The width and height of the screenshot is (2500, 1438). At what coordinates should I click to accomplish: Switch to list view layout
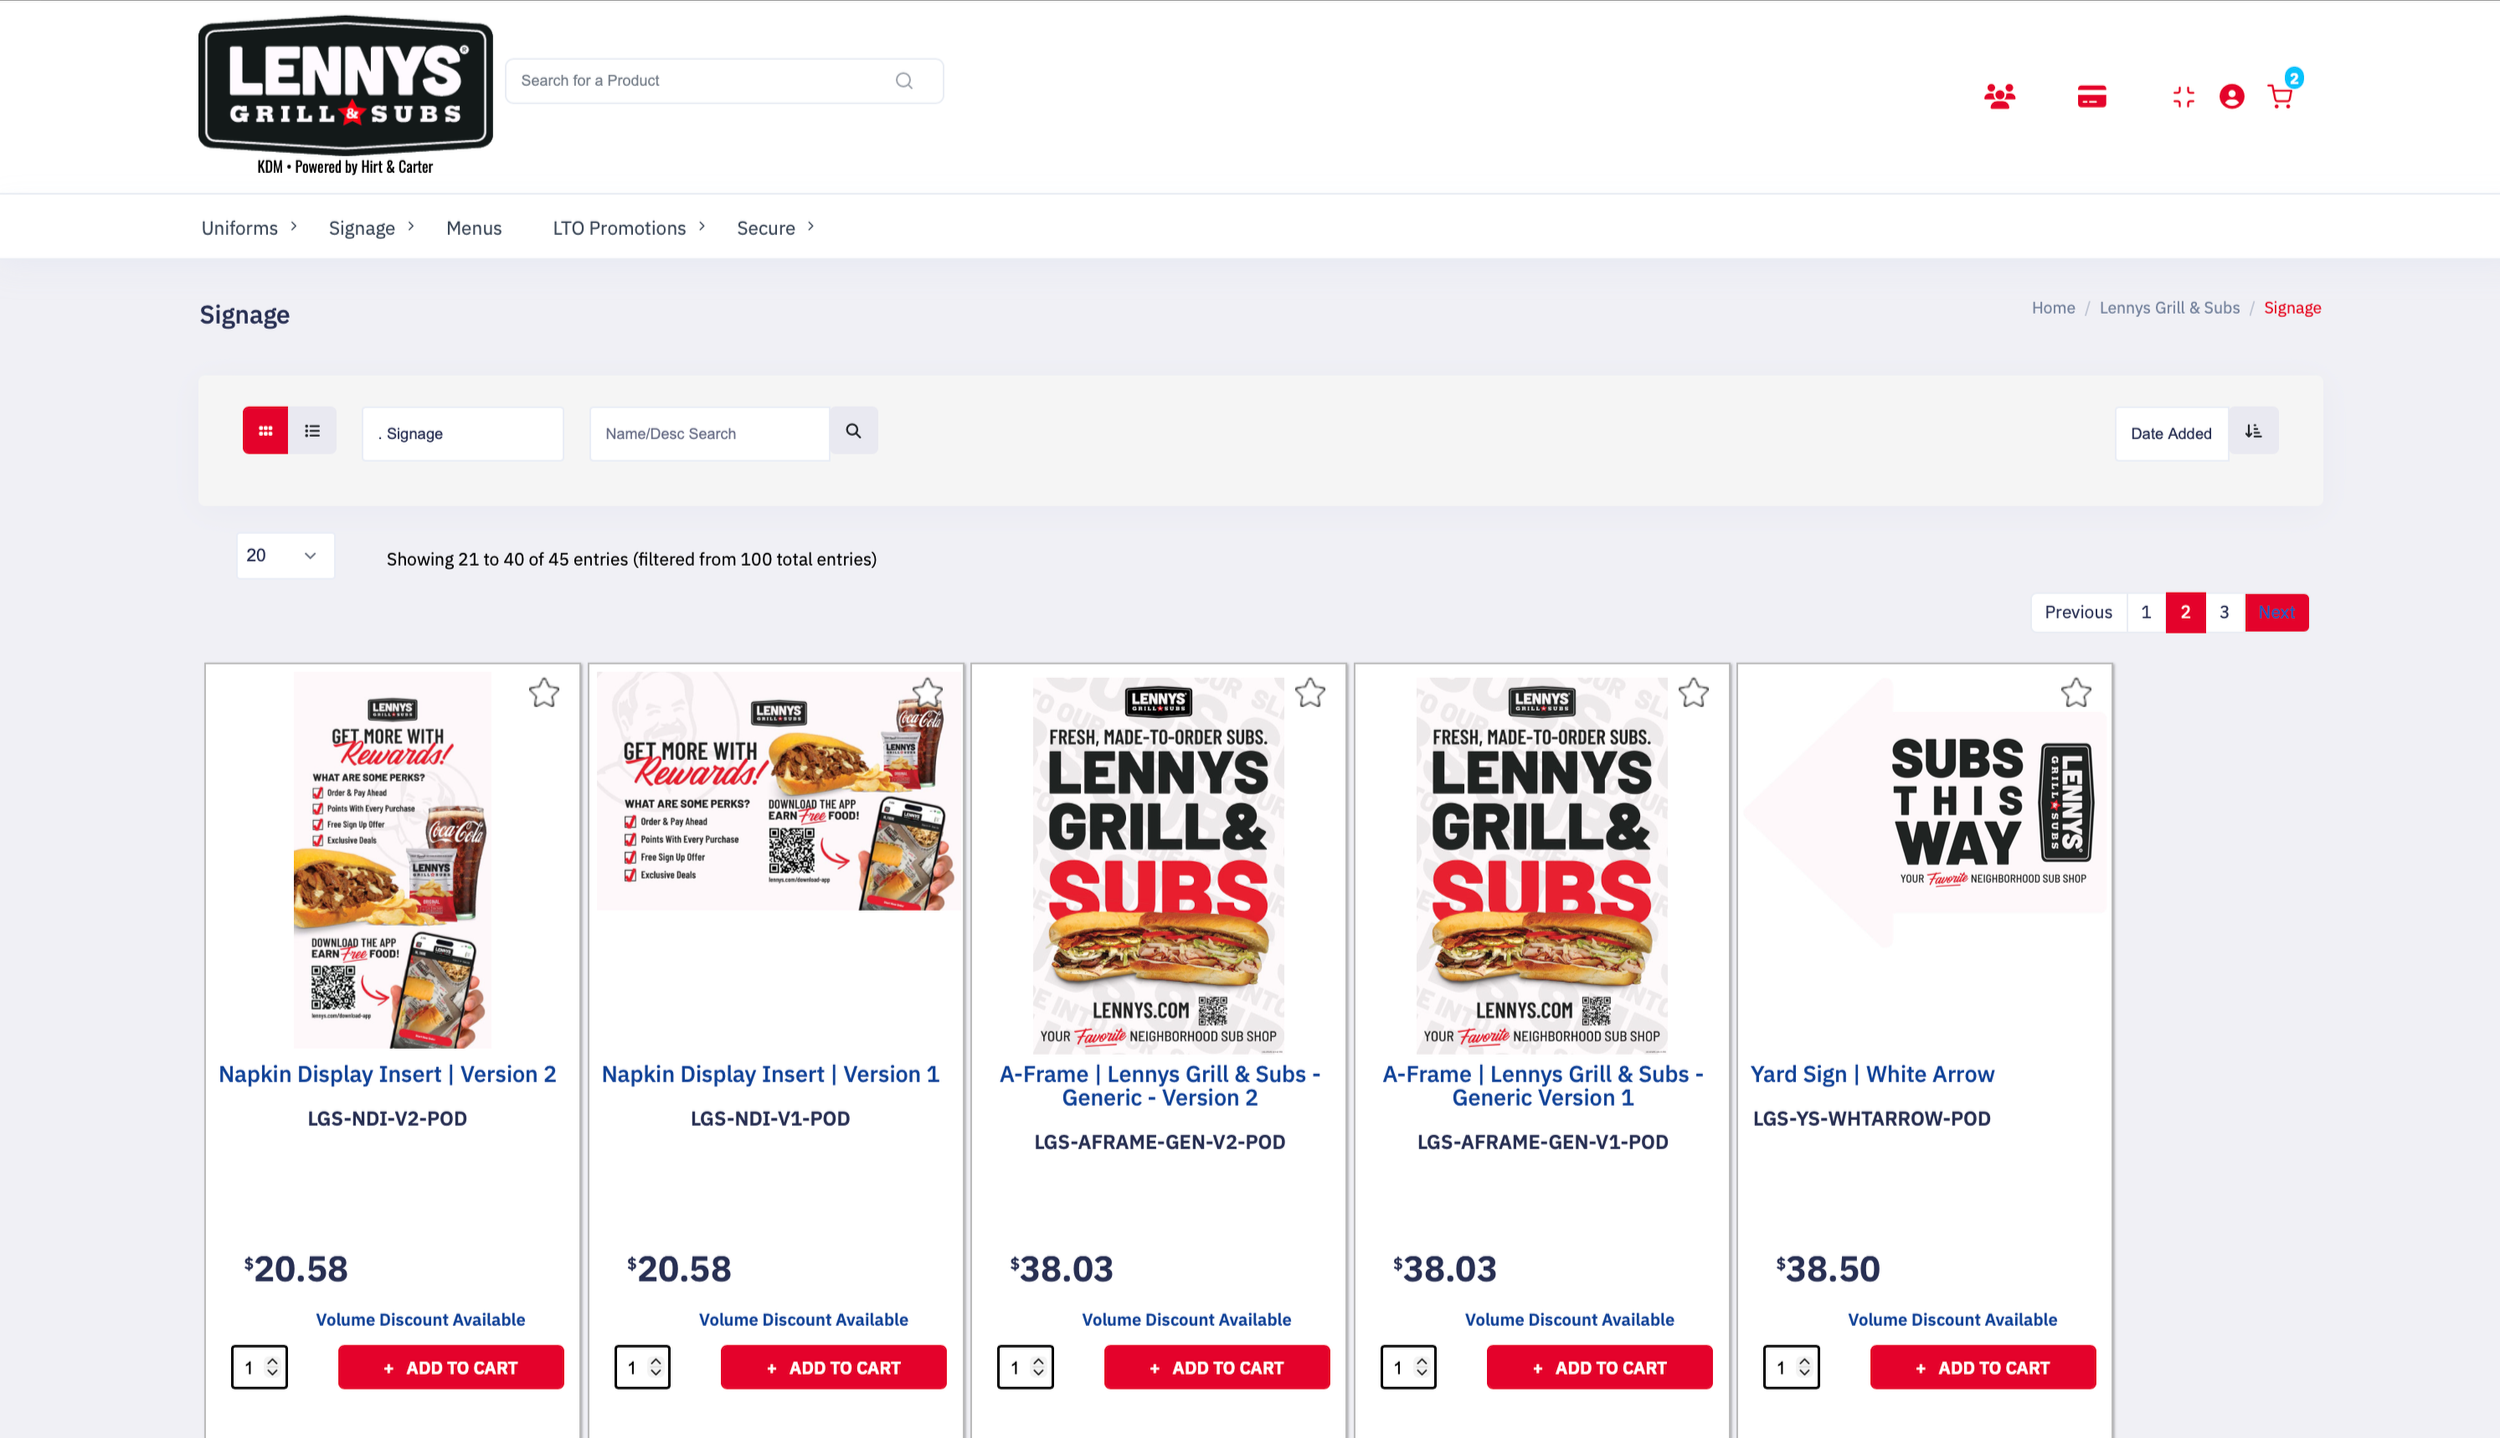(x=312, y=431)
